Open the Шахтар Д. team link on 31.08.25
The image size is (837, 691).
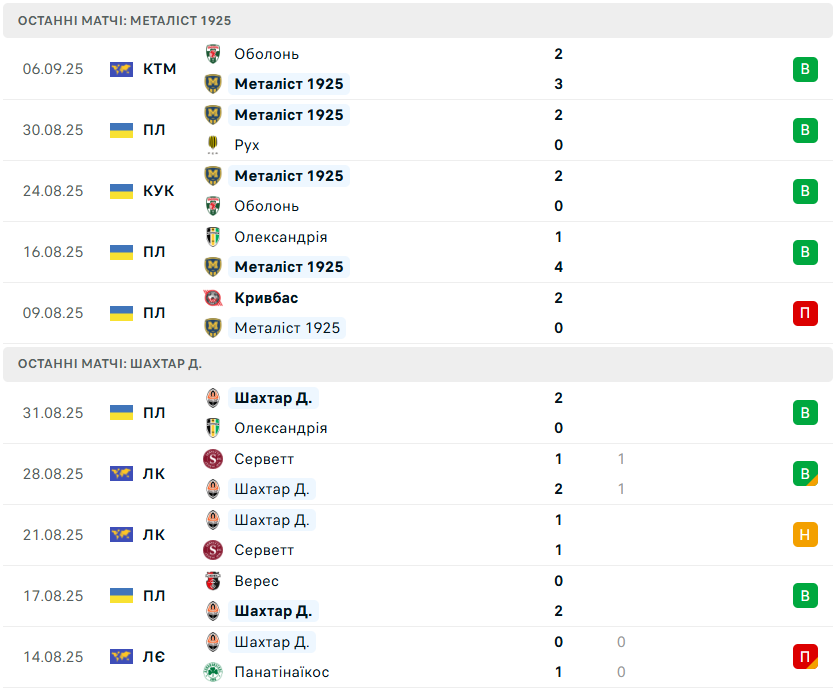pos(273,398)
